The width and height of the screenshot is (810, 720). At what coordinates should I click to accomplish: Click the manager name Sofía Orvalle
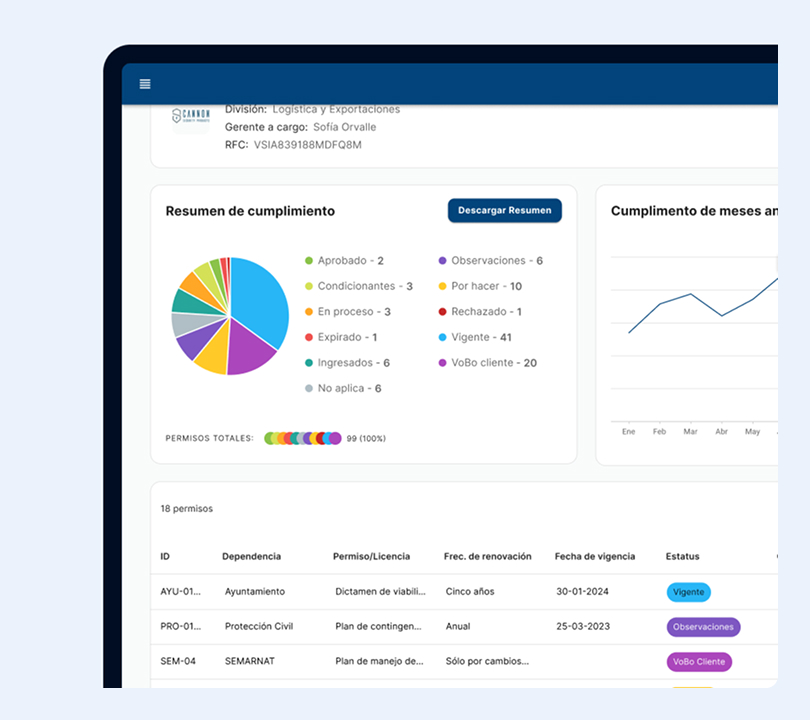click(x=345, y=127)
